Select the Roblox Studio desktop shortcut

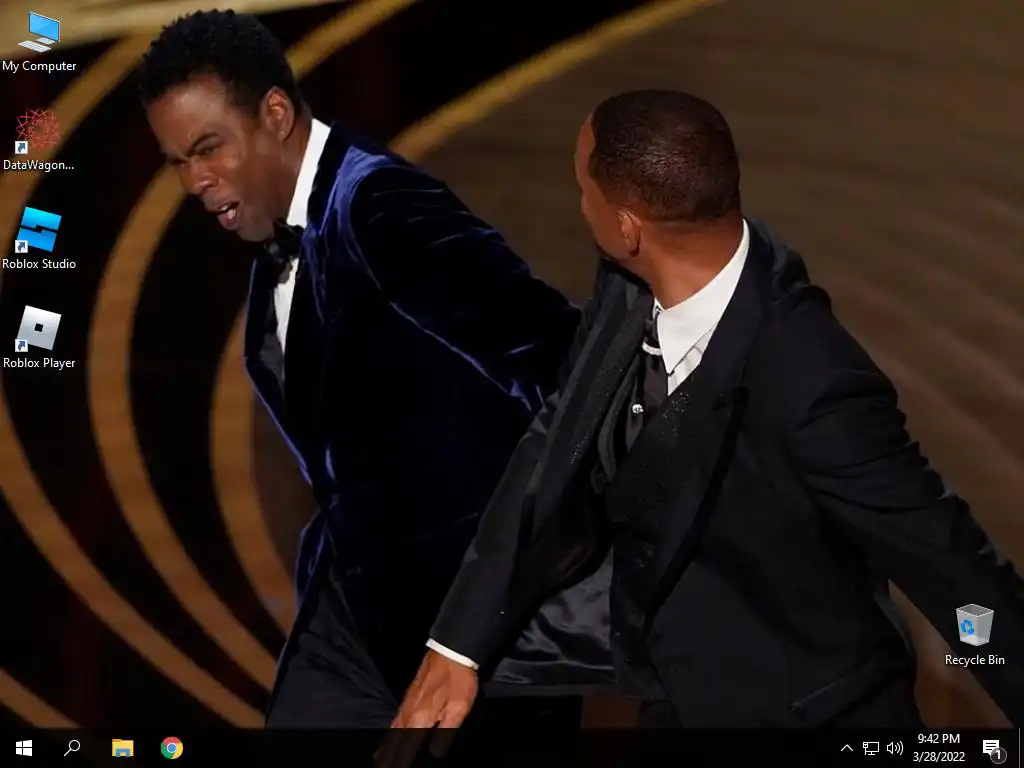[x=39, y=239]
